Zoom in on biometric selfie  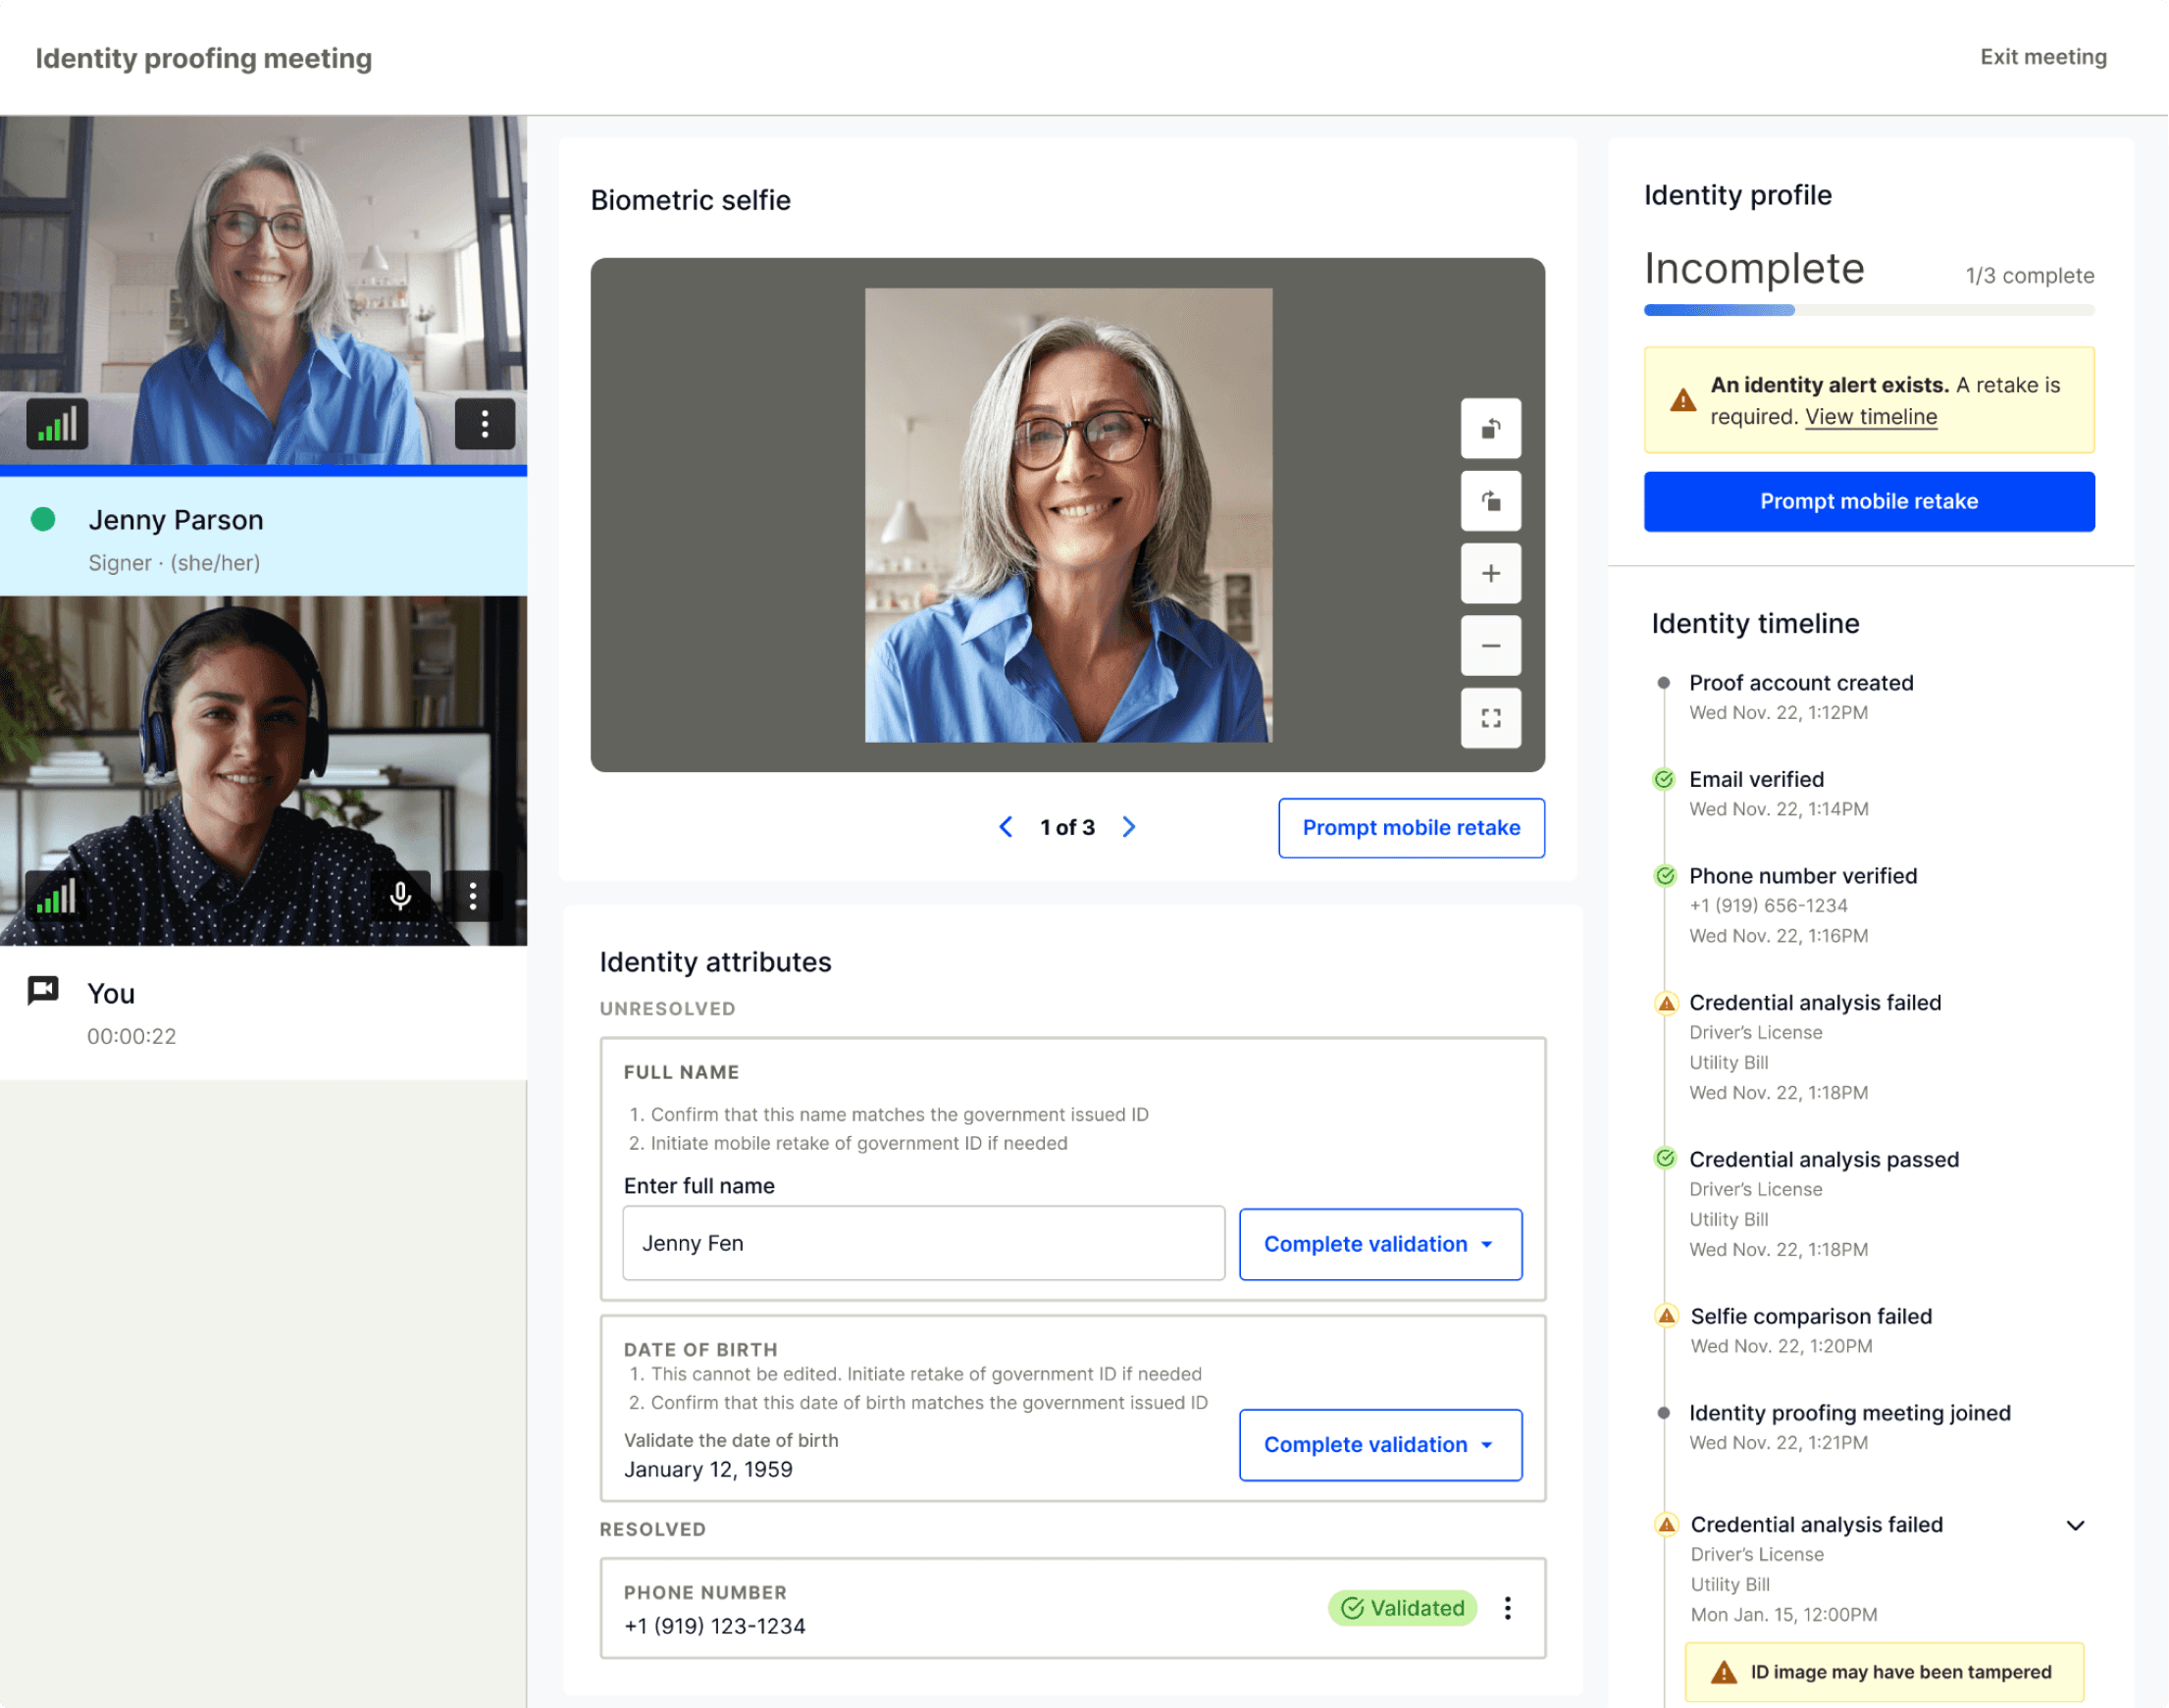coord(1490,573)
